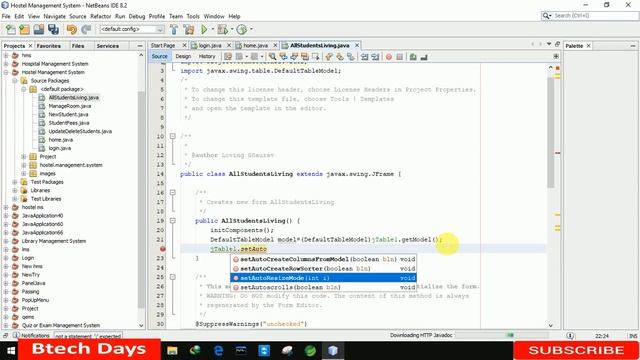The height and width of the screenshot is (360, 640).
Task: Click the Source view button
Action: click(x=160, y=56)
